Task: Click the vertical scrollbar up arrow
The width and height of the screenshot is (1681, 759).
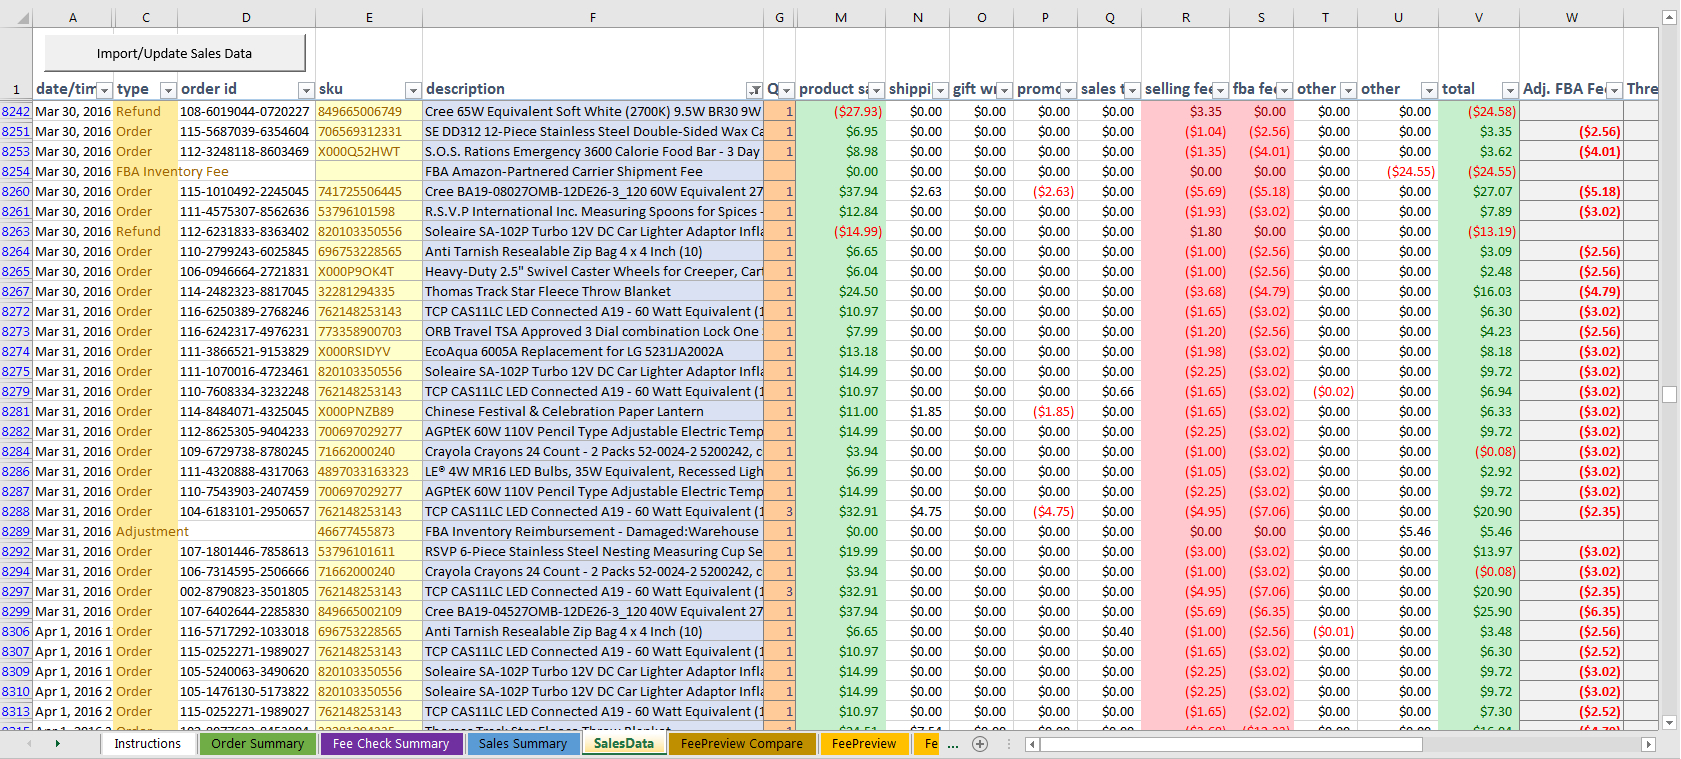Action: coord(1669,17)
